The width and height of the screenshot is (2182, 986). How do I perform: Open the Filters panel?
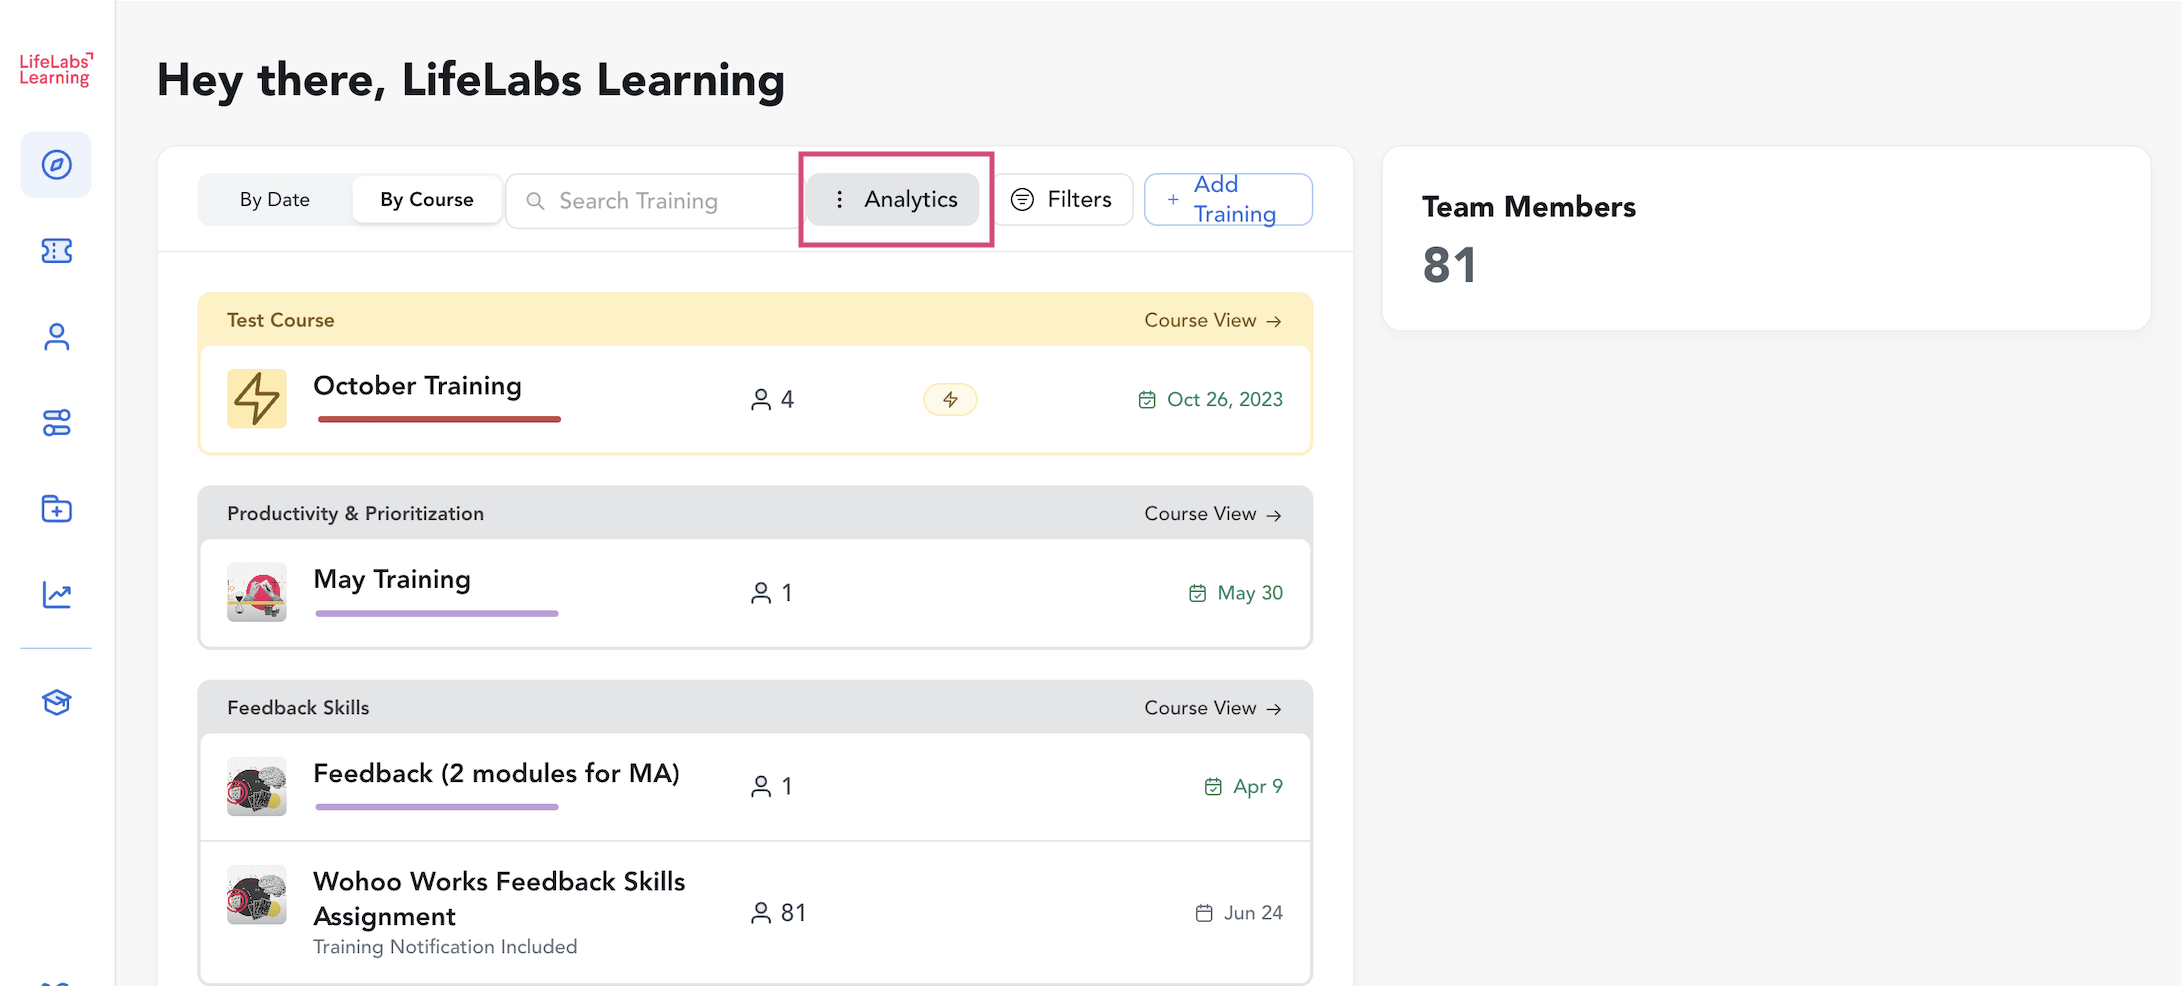pyautogui.click(x=1062, y=200)
